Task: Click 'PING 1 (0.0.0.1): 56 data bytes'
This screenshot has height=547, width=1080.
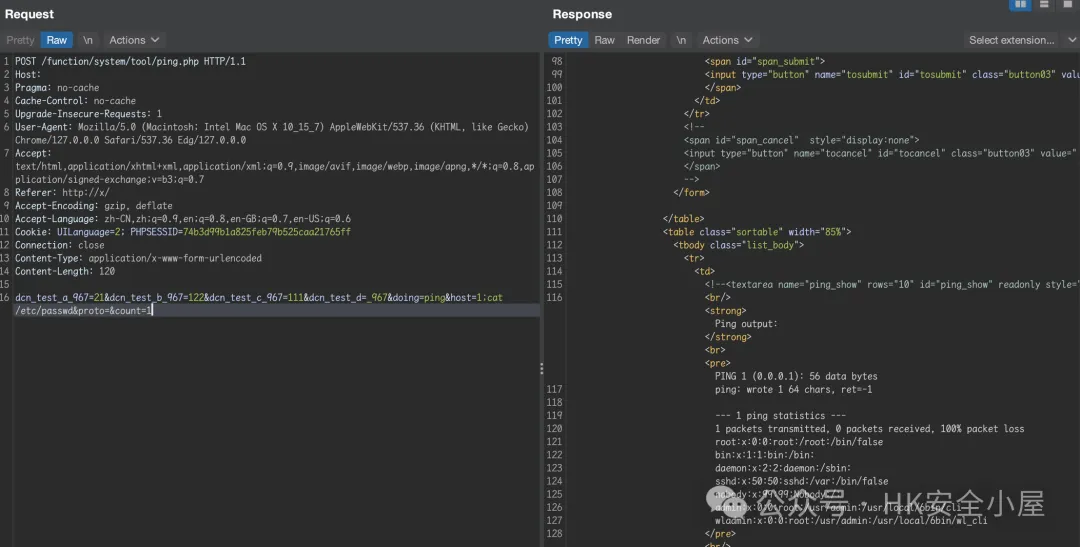Action: coord(796,376)
